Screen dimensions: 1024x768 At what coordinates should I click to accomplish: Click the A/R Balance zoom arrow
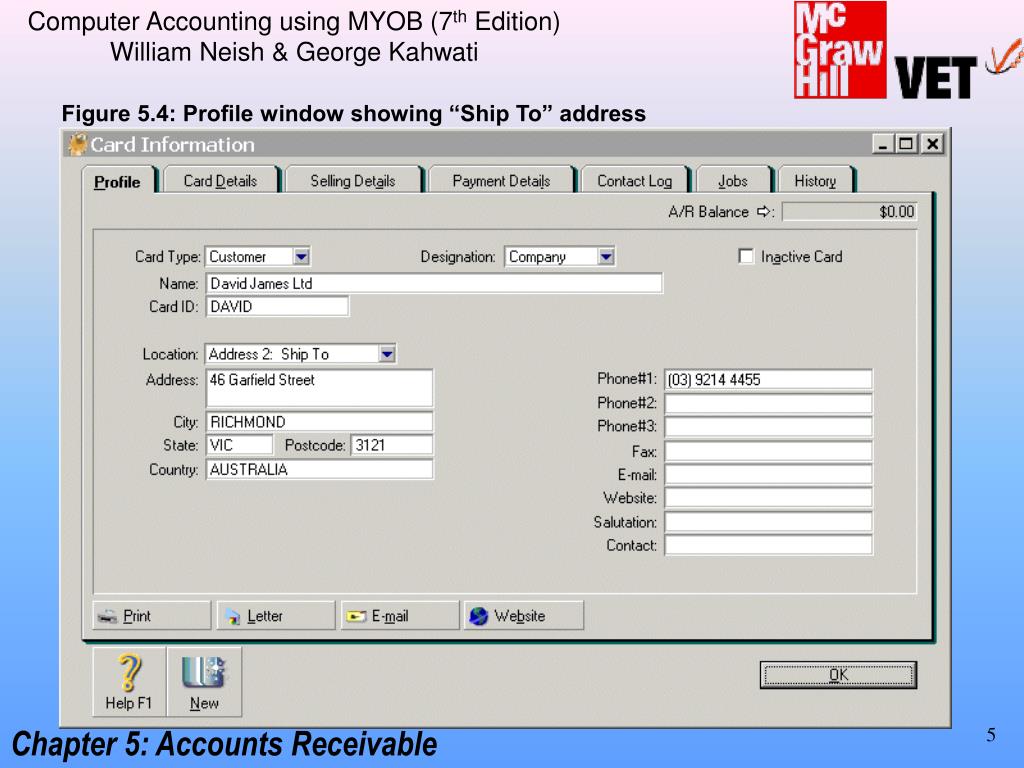tap(763, 212)
